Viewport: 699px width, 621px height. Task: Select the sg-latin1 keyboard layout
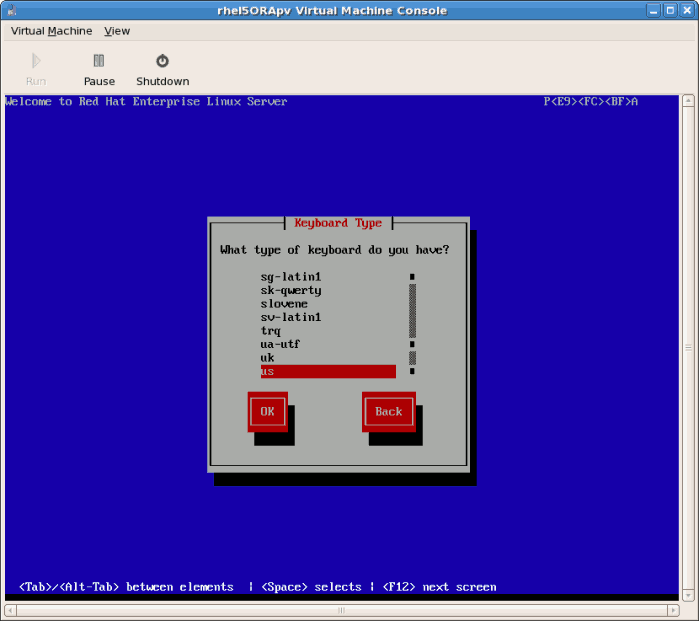[x=291, y=277]
